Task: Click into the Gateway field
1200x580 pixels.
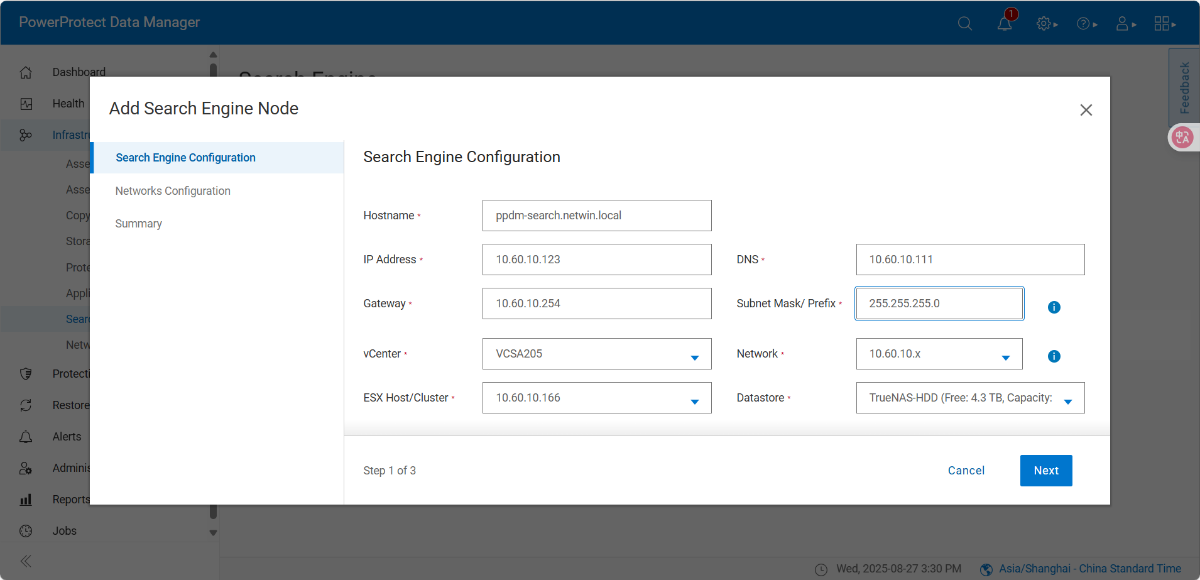Action: [x=597, y=303]
